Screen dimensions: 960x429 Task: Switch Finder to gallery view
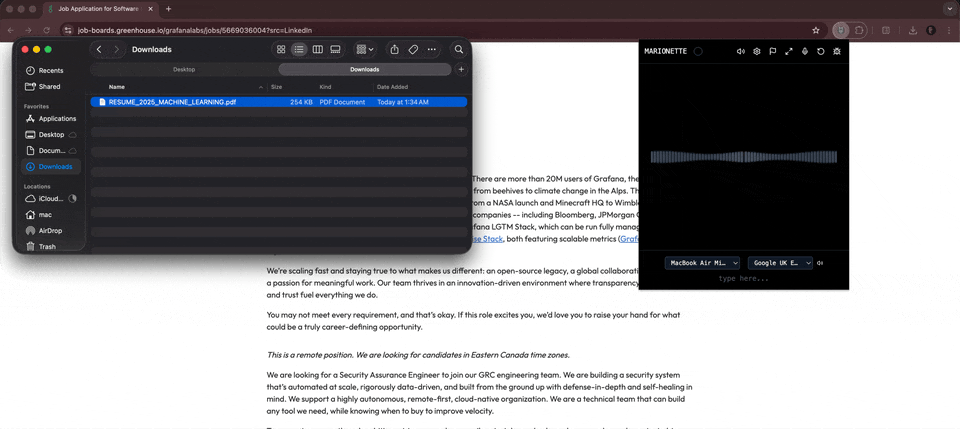point(335,50)
